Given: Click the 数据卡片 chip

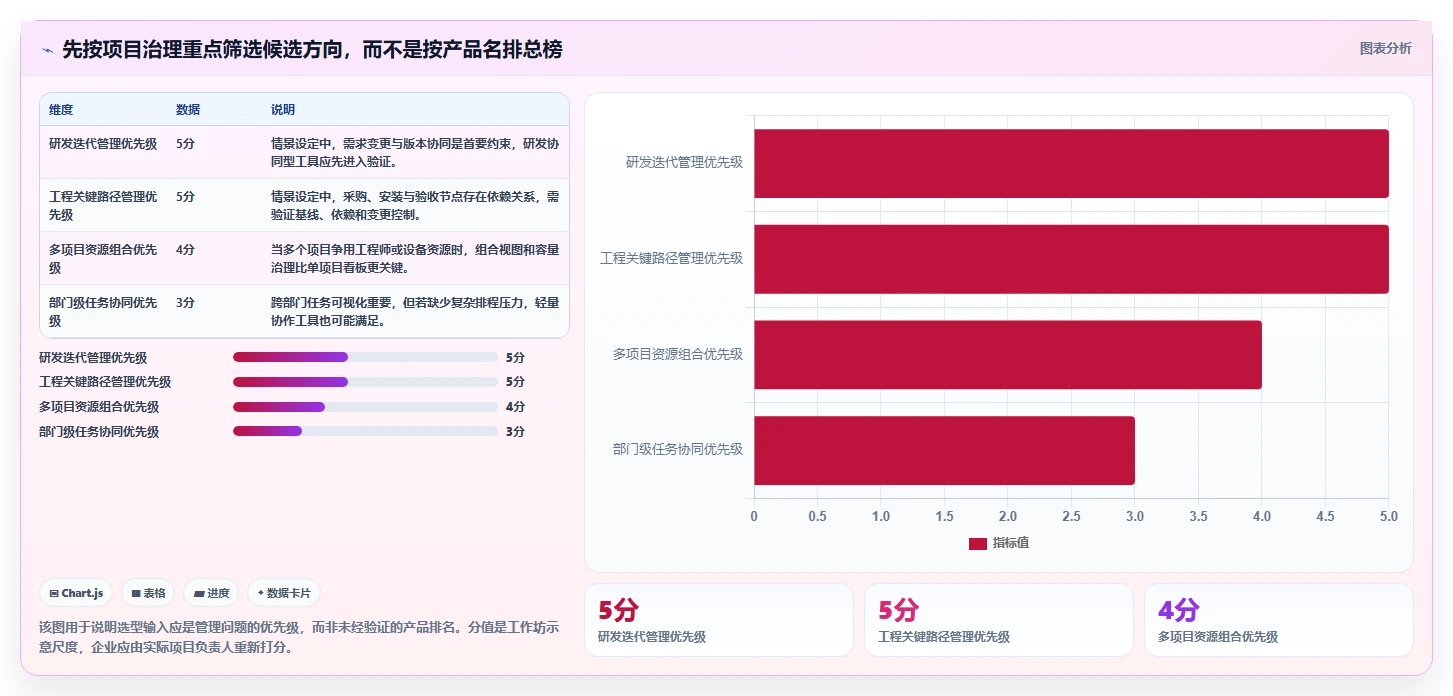Looking at the screenshot, I should tap(284, 593).
